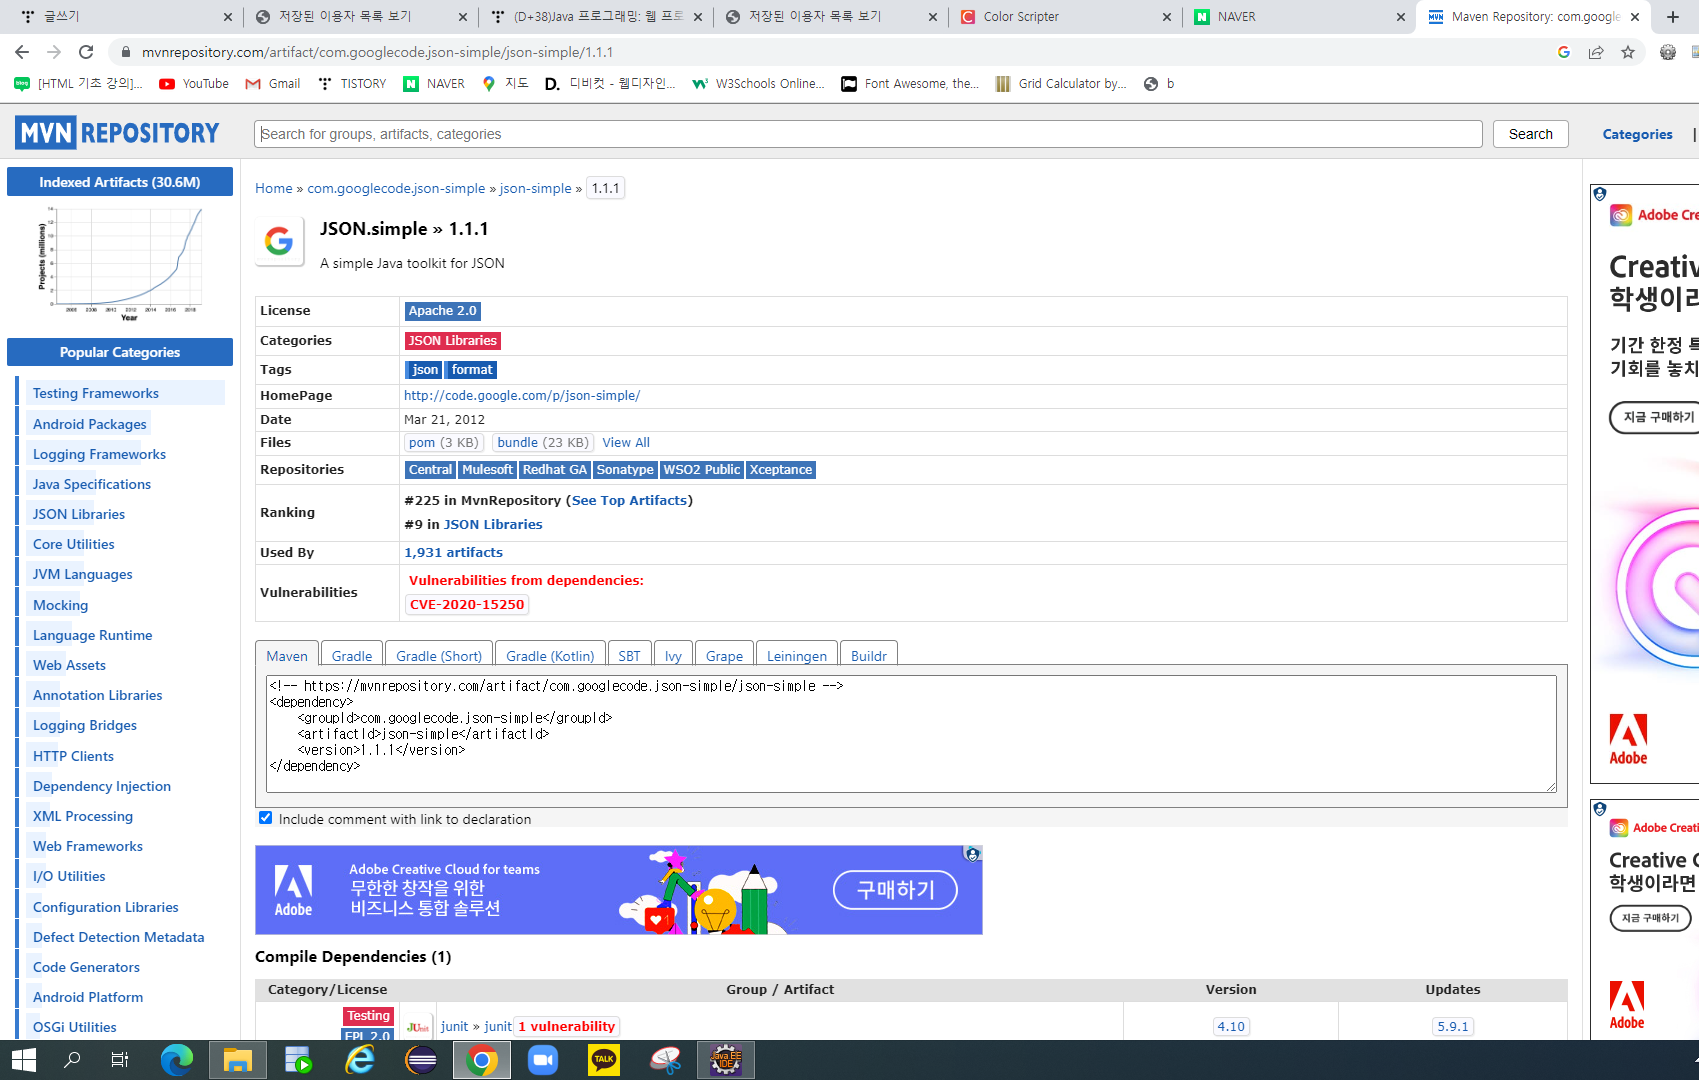Open junit version 4.10 link
Screen dimensions: 1699x1080
pyautogui.click(x=1231, y=1026)
